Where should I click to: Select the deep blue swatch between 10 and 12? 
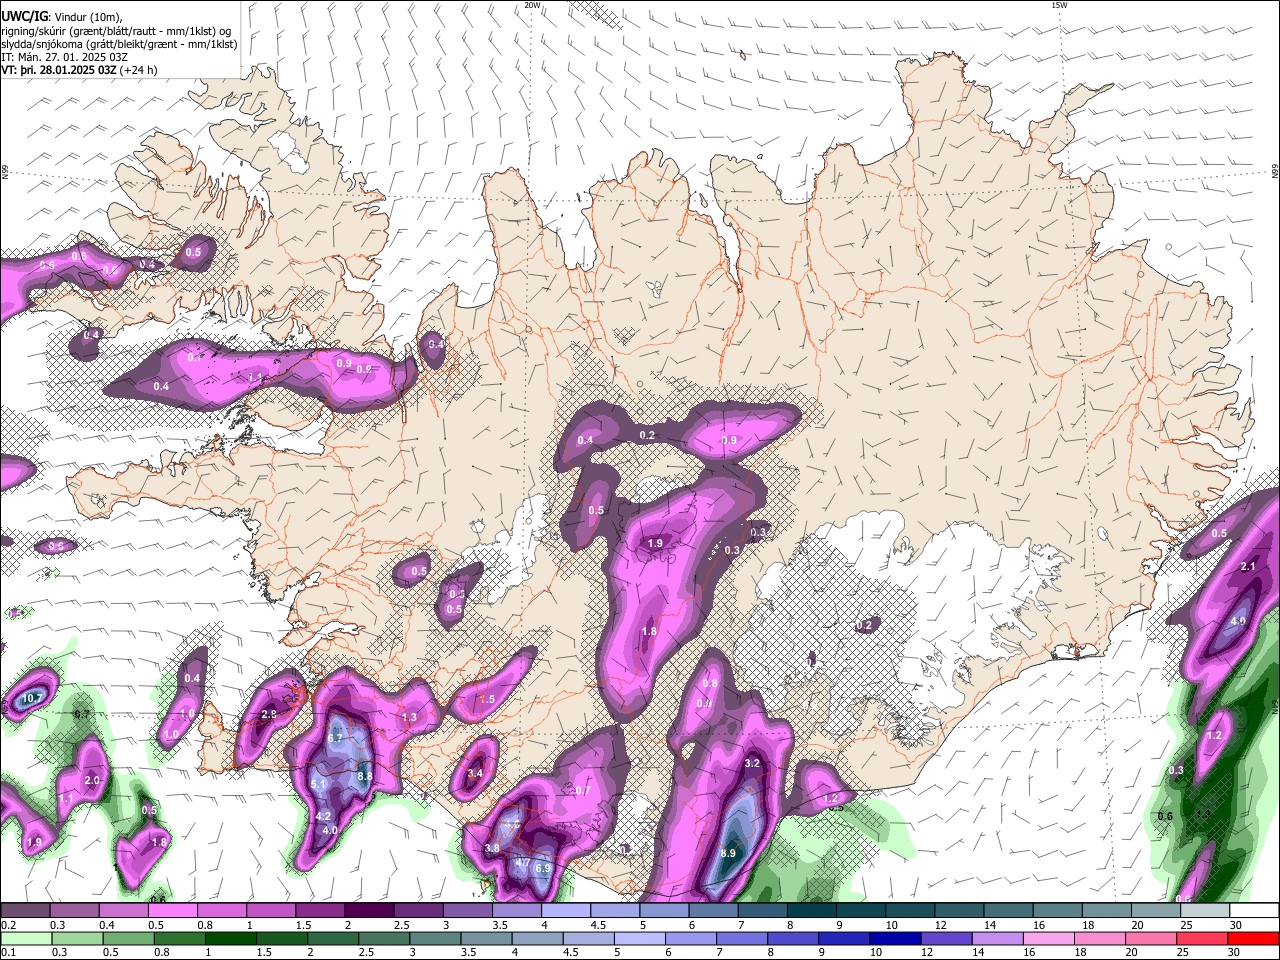(894, 938)
